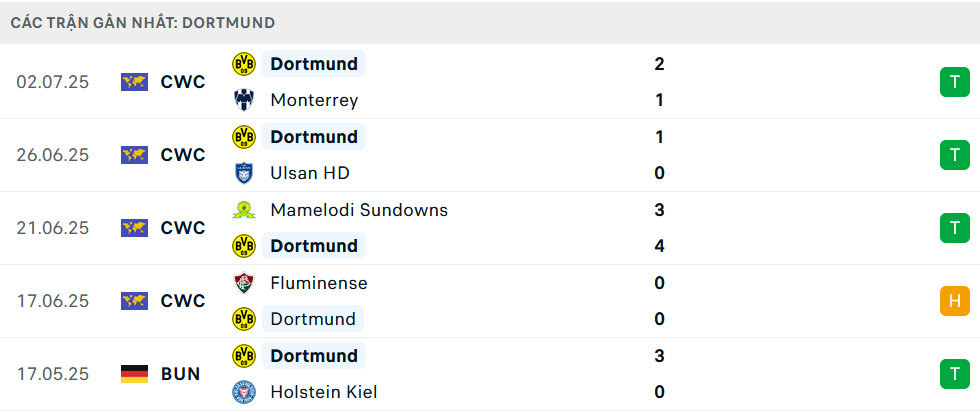Click CWC competition icon for 02.07.25 match
The image size is (980, 412).
click(x=134, y=82)
